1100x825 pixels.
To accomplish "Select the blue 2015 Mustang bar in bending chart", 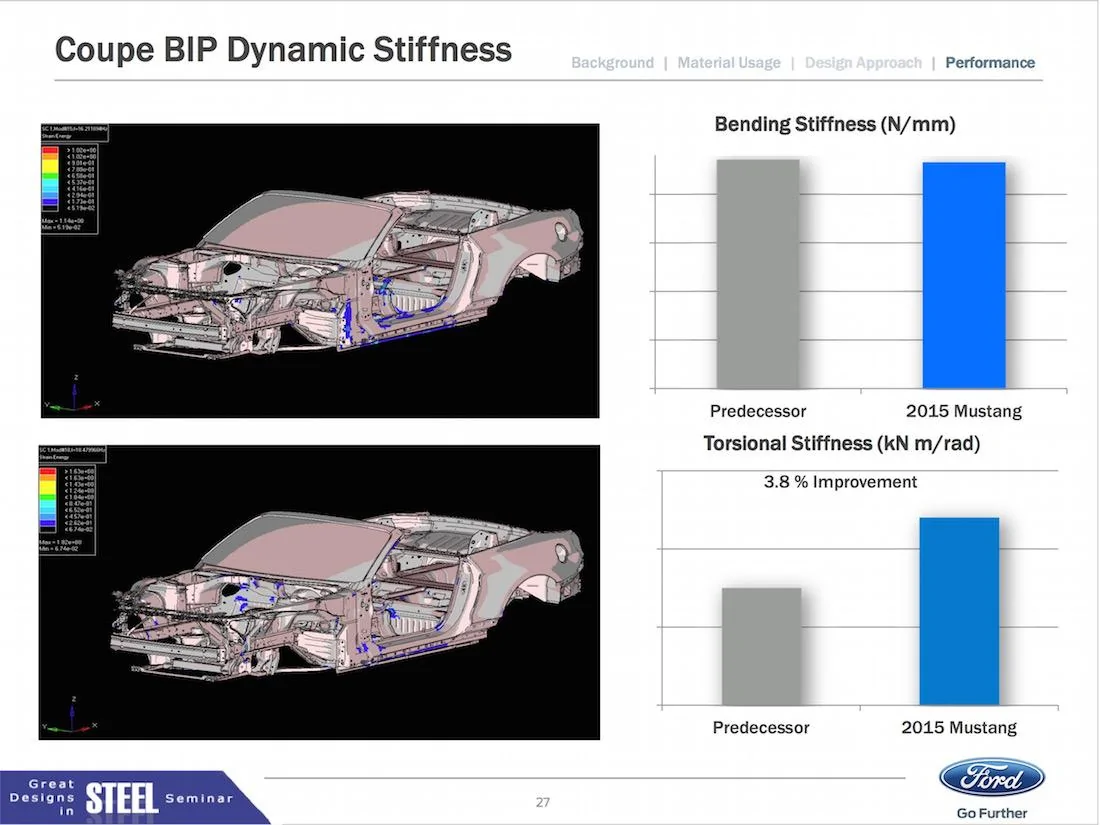I will click(x=964, y=275).
